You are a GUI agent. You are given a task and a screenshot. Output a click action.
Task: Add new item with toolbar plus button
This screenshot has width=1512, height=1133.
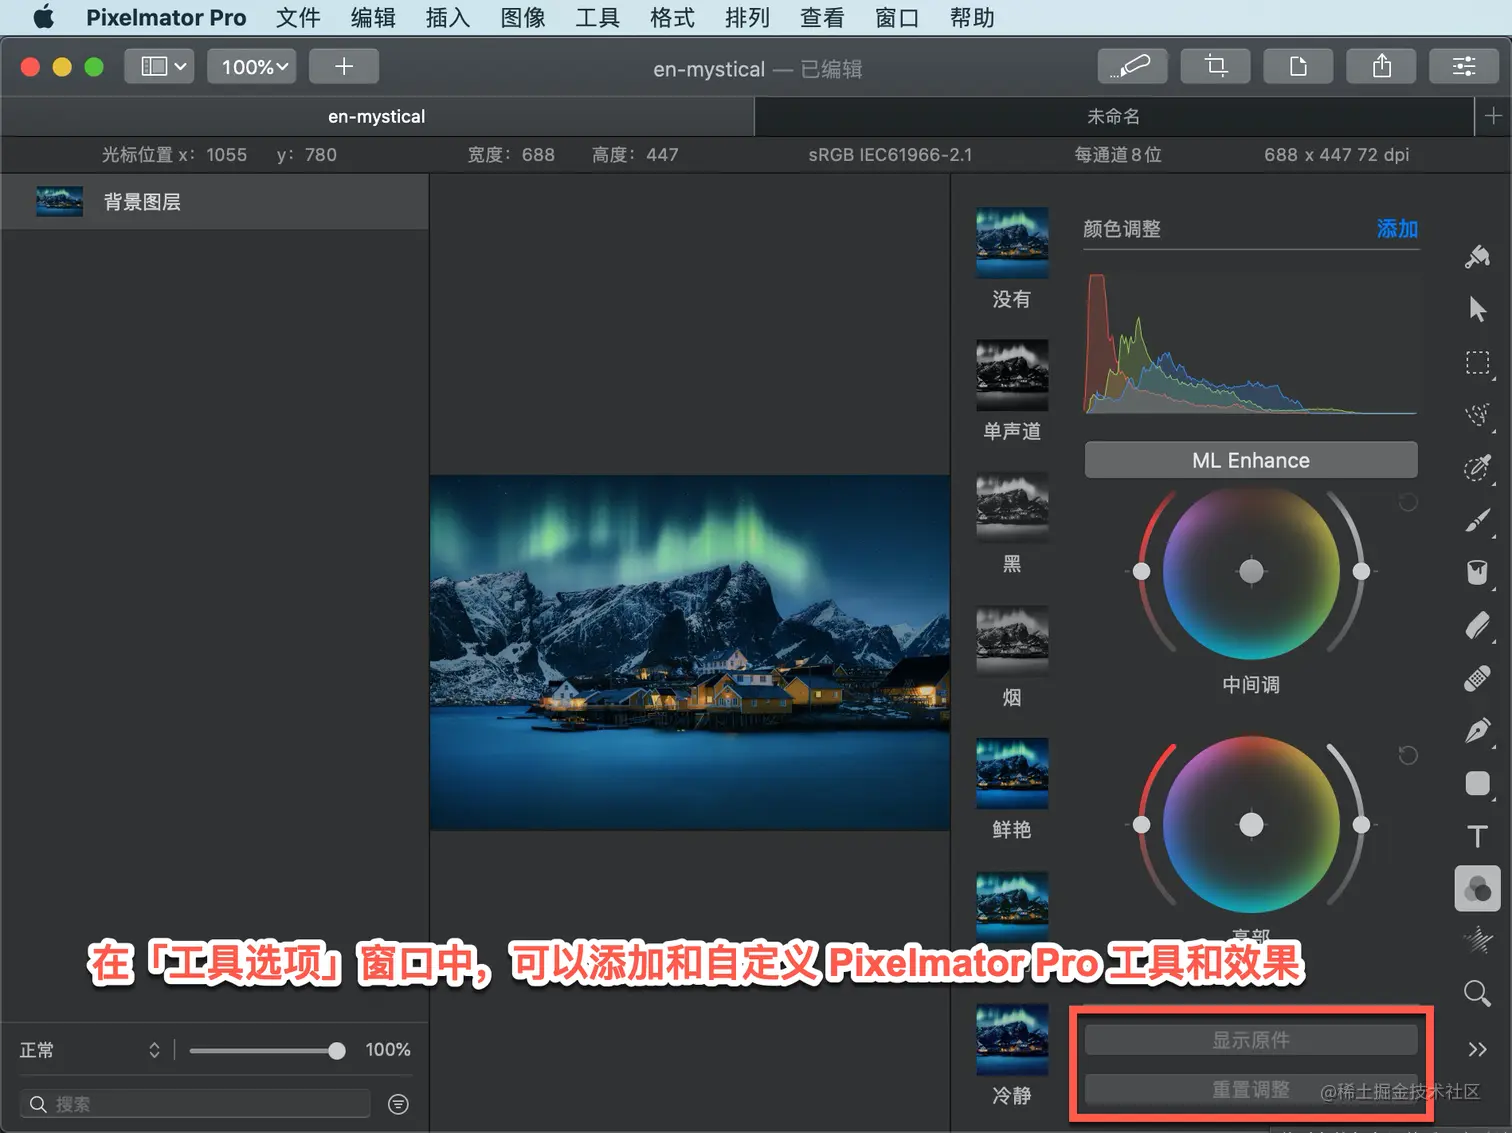tap(344, 66)
